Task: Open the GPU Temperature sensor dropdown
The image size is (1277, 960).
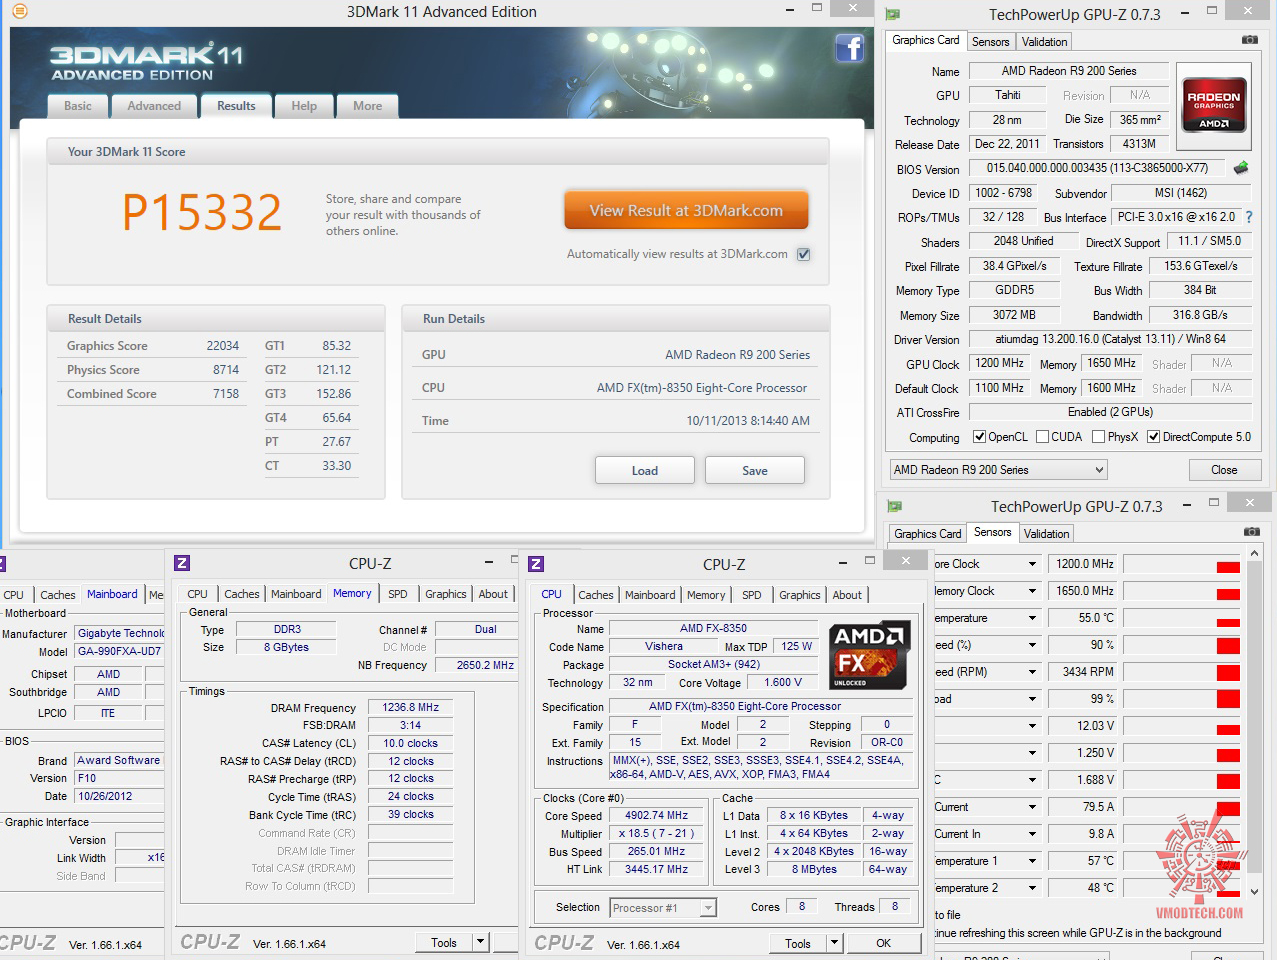Action: pos(1032,618)
